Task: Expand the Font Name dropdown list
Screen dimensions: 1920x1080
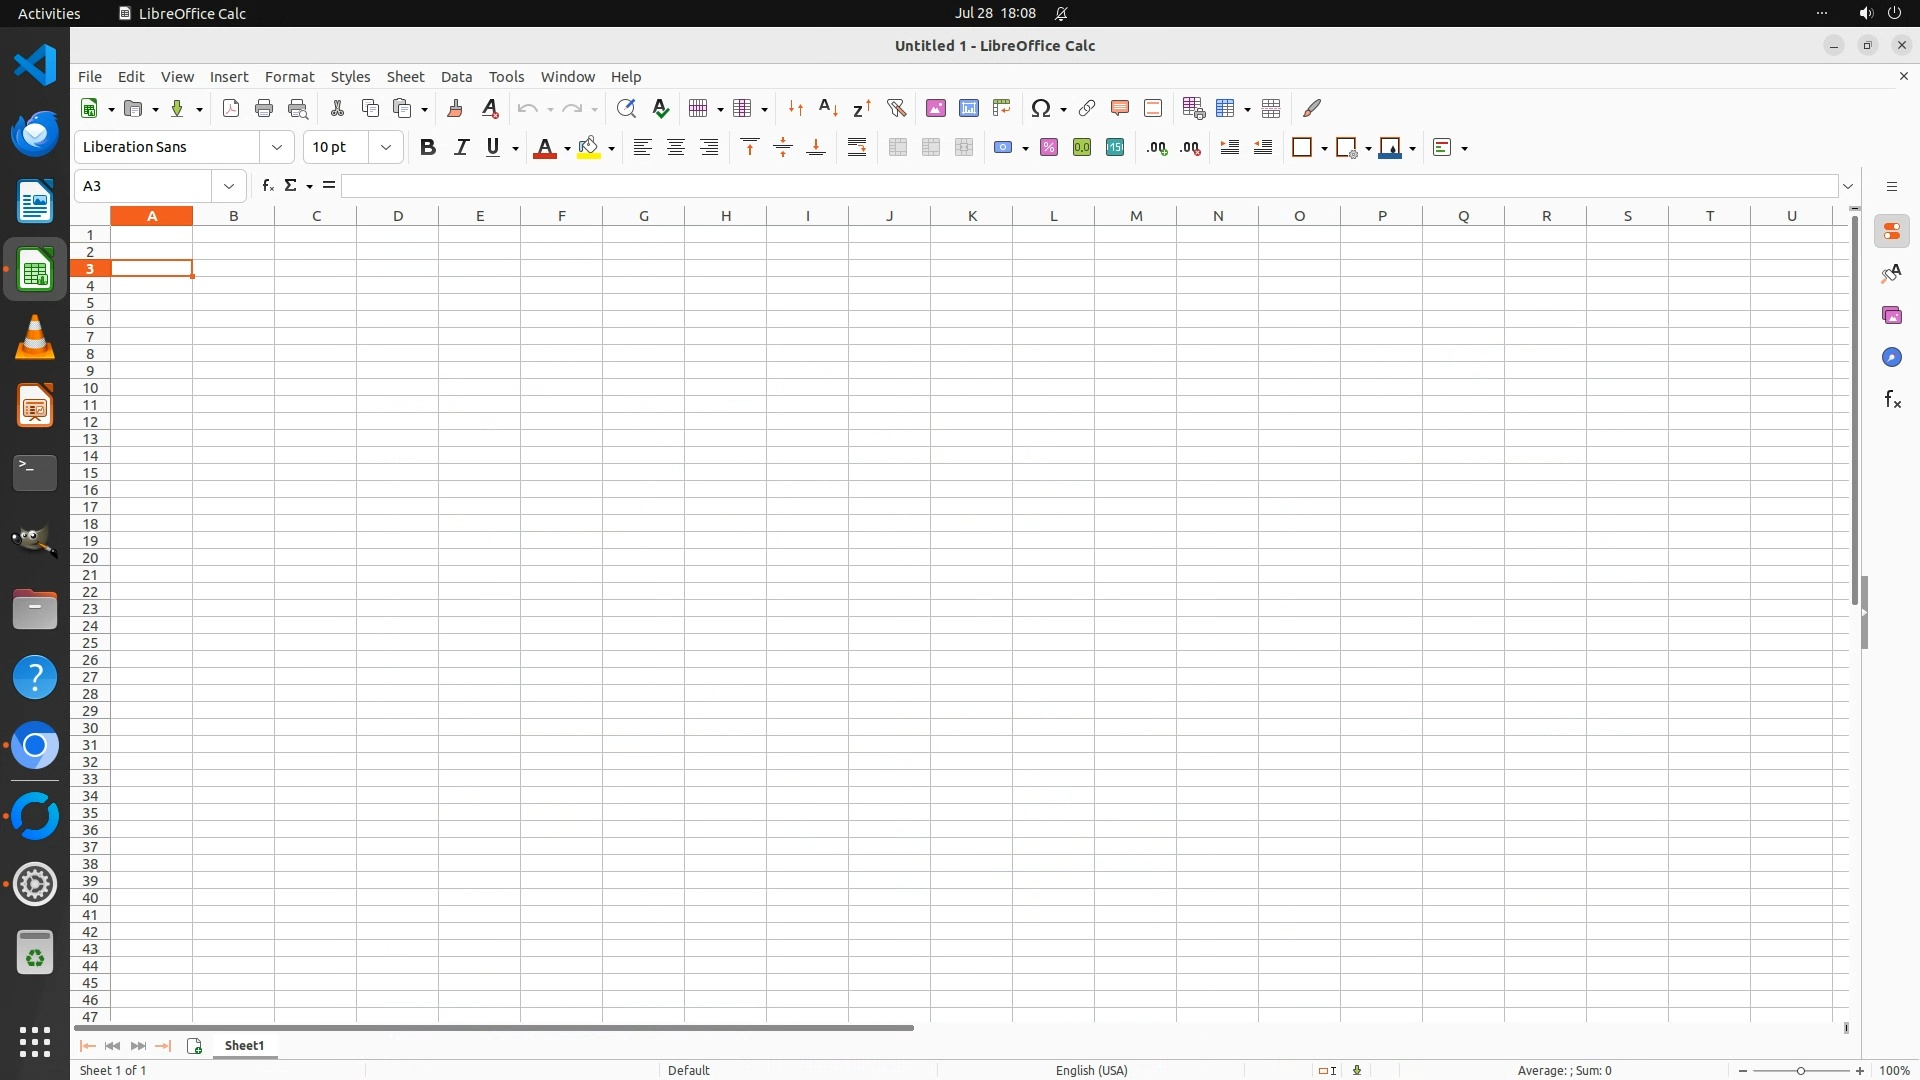Action: pos(277,148)
